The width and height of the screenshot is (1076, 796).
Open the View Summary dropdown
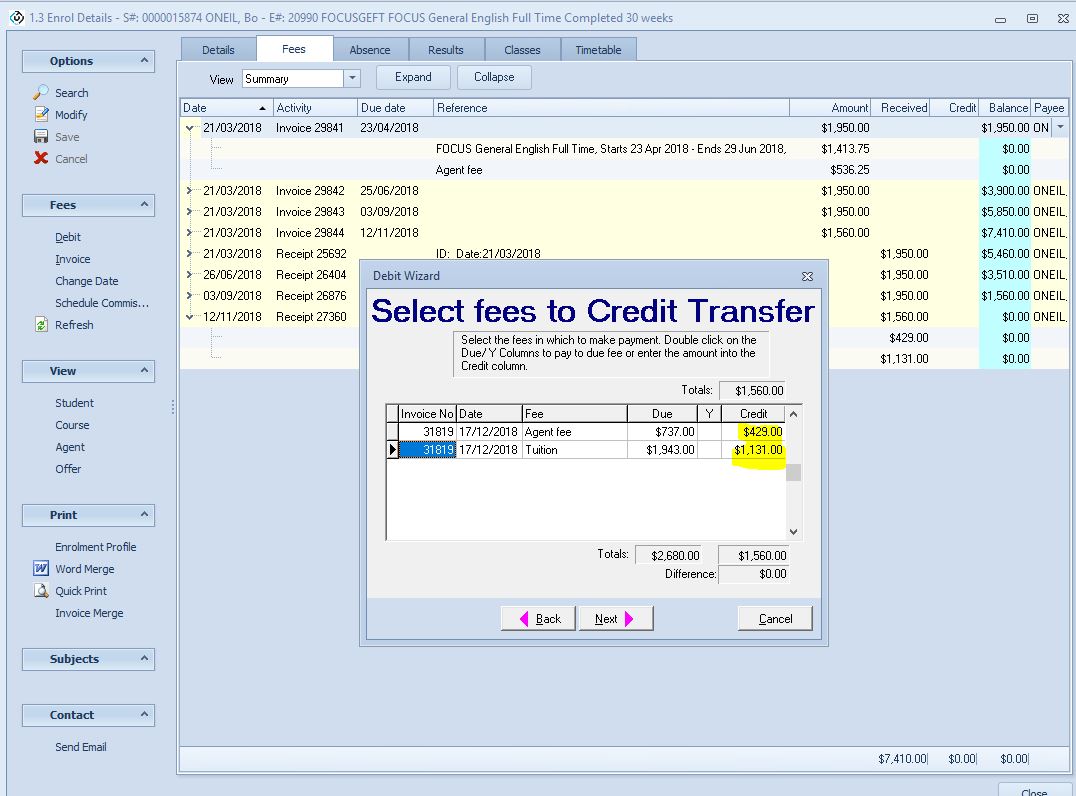click(x=351, y=78)
